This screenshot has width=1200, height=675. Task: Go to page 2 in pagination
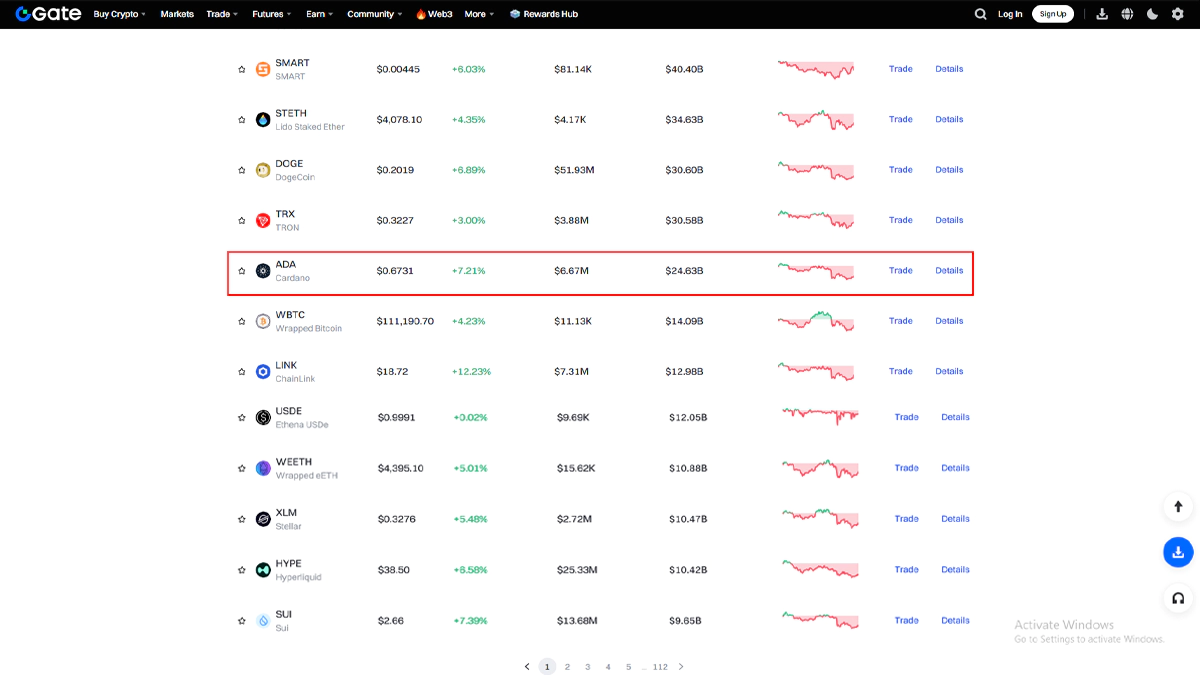567,667
